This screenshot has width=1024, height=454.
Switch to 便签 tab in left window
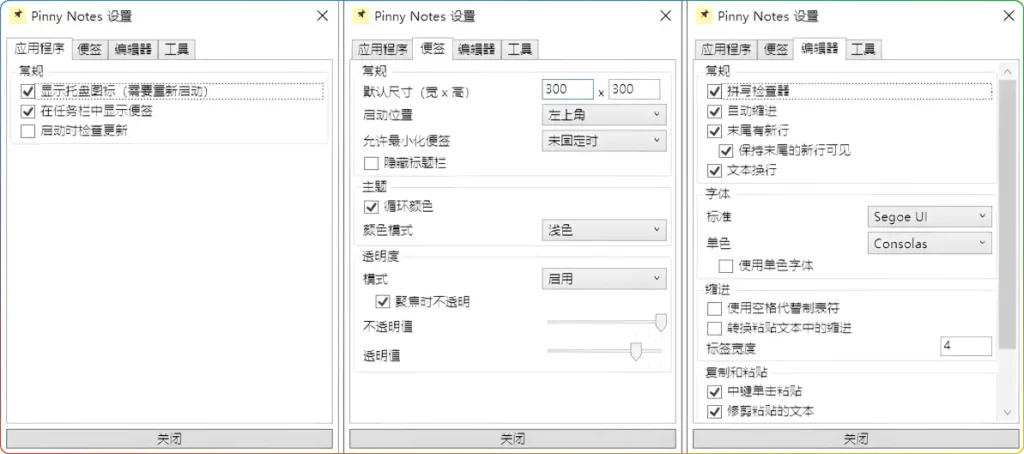click(90, 49)
